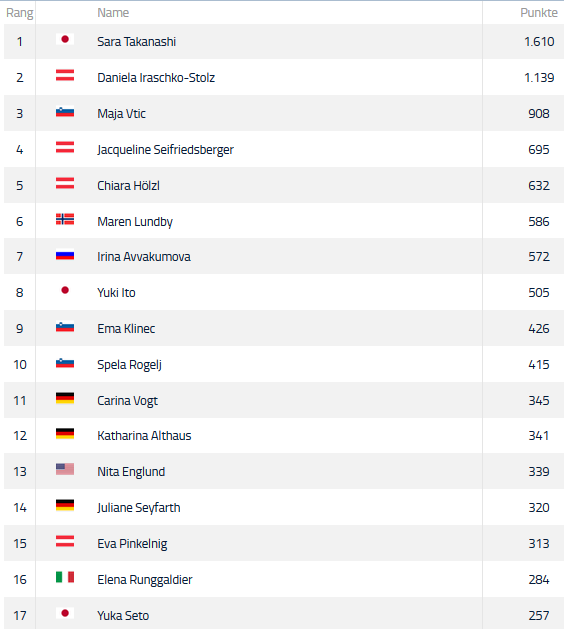The width and height of the screenshot is (564, 629).
Task: Select the Rang column header
Action: [x=20, y=13]
